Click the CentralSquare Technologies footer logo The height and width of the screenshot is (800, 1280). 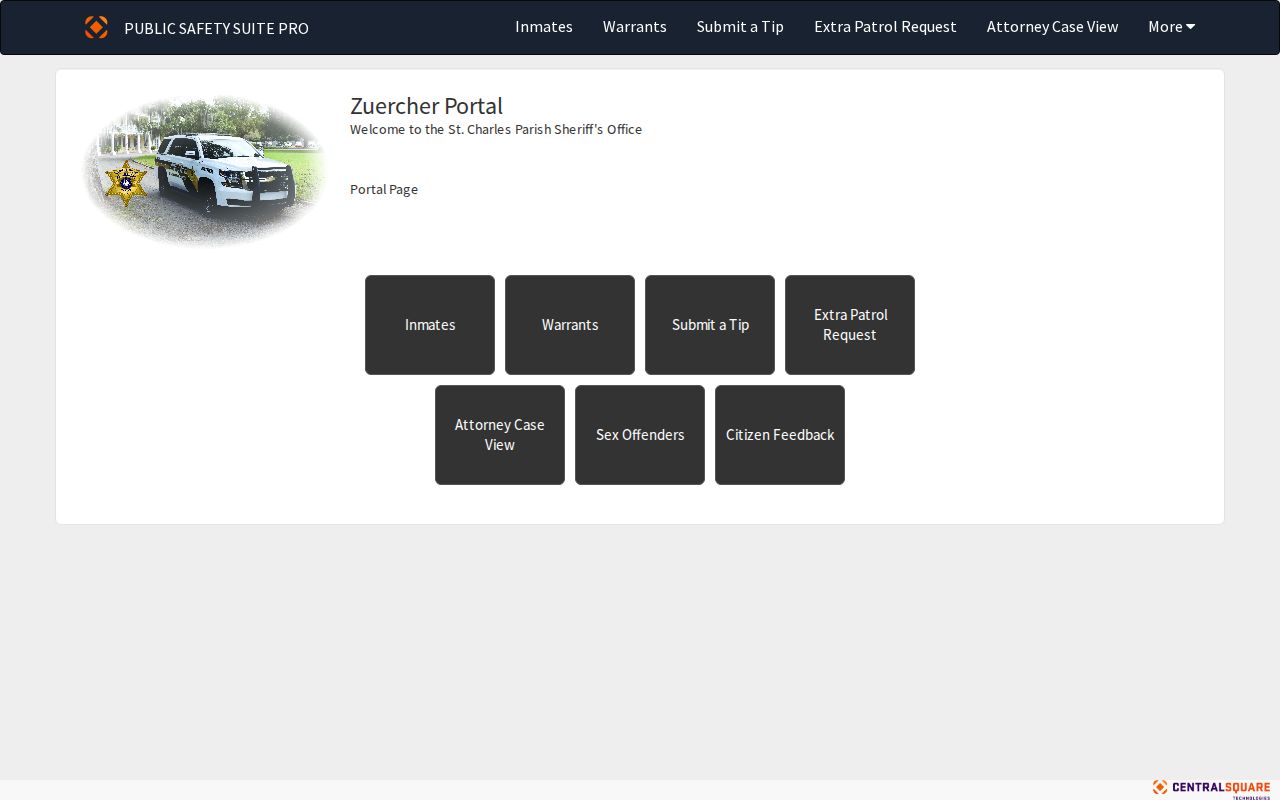point(1211,789)
